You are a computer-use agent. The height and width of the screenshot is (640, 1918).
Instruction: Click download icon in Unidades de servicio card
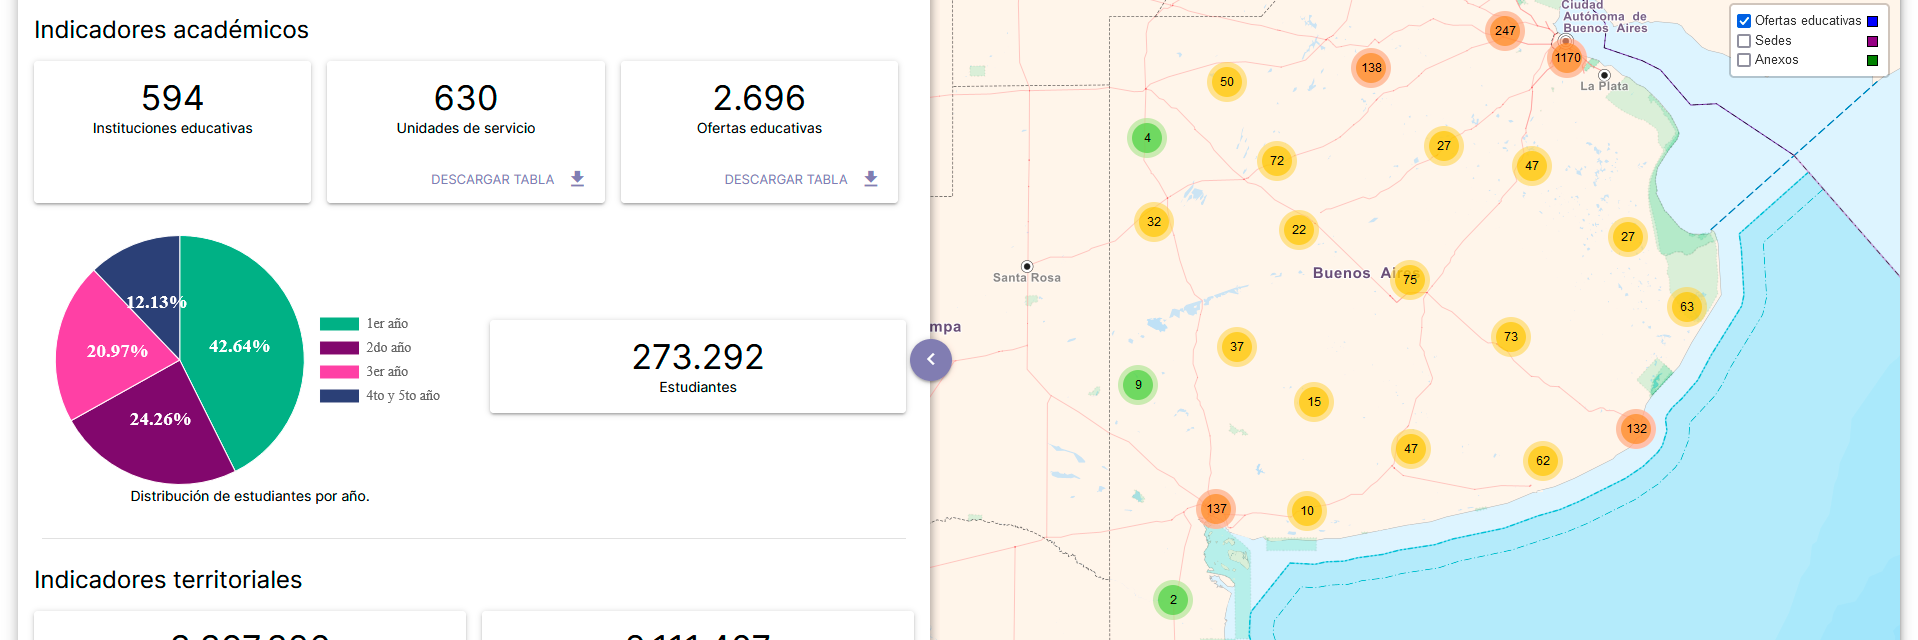point(577,179)
